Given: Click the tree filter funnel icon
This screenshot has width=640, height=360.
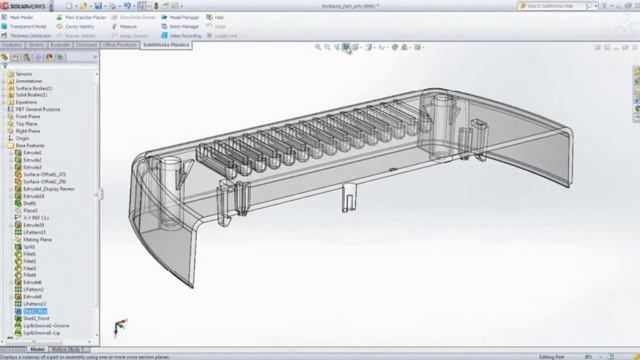Looking at the screenshot, I should pyautogui.click(x=5, y=66).
